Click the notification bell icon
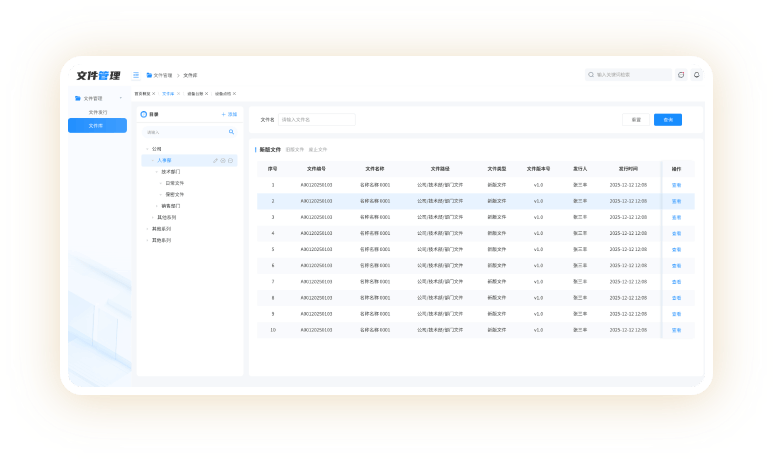 point(697,74)
